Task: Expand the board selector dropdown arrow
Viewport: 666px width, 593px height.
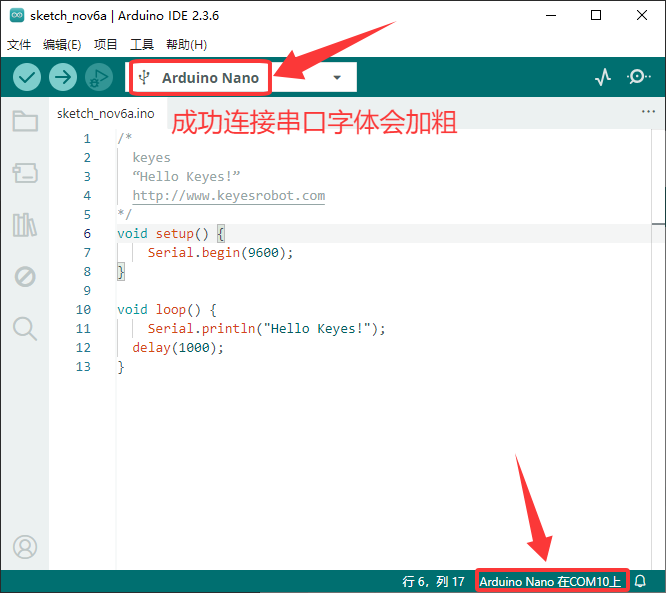Action: point(337,78)
